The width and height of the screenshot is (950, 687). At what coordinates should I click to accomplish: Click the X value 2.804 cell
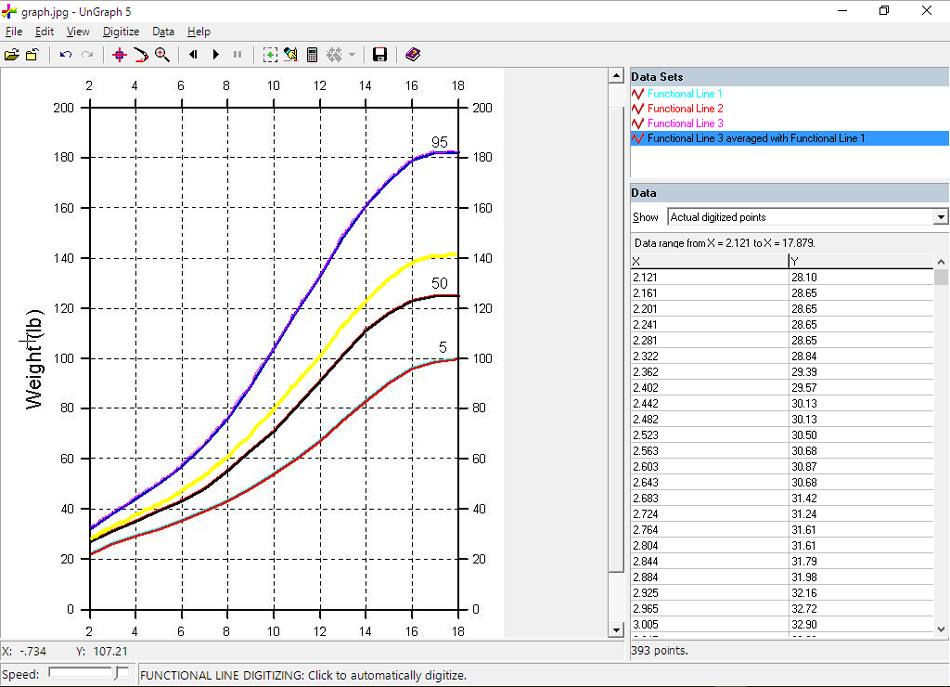[709, 545]
